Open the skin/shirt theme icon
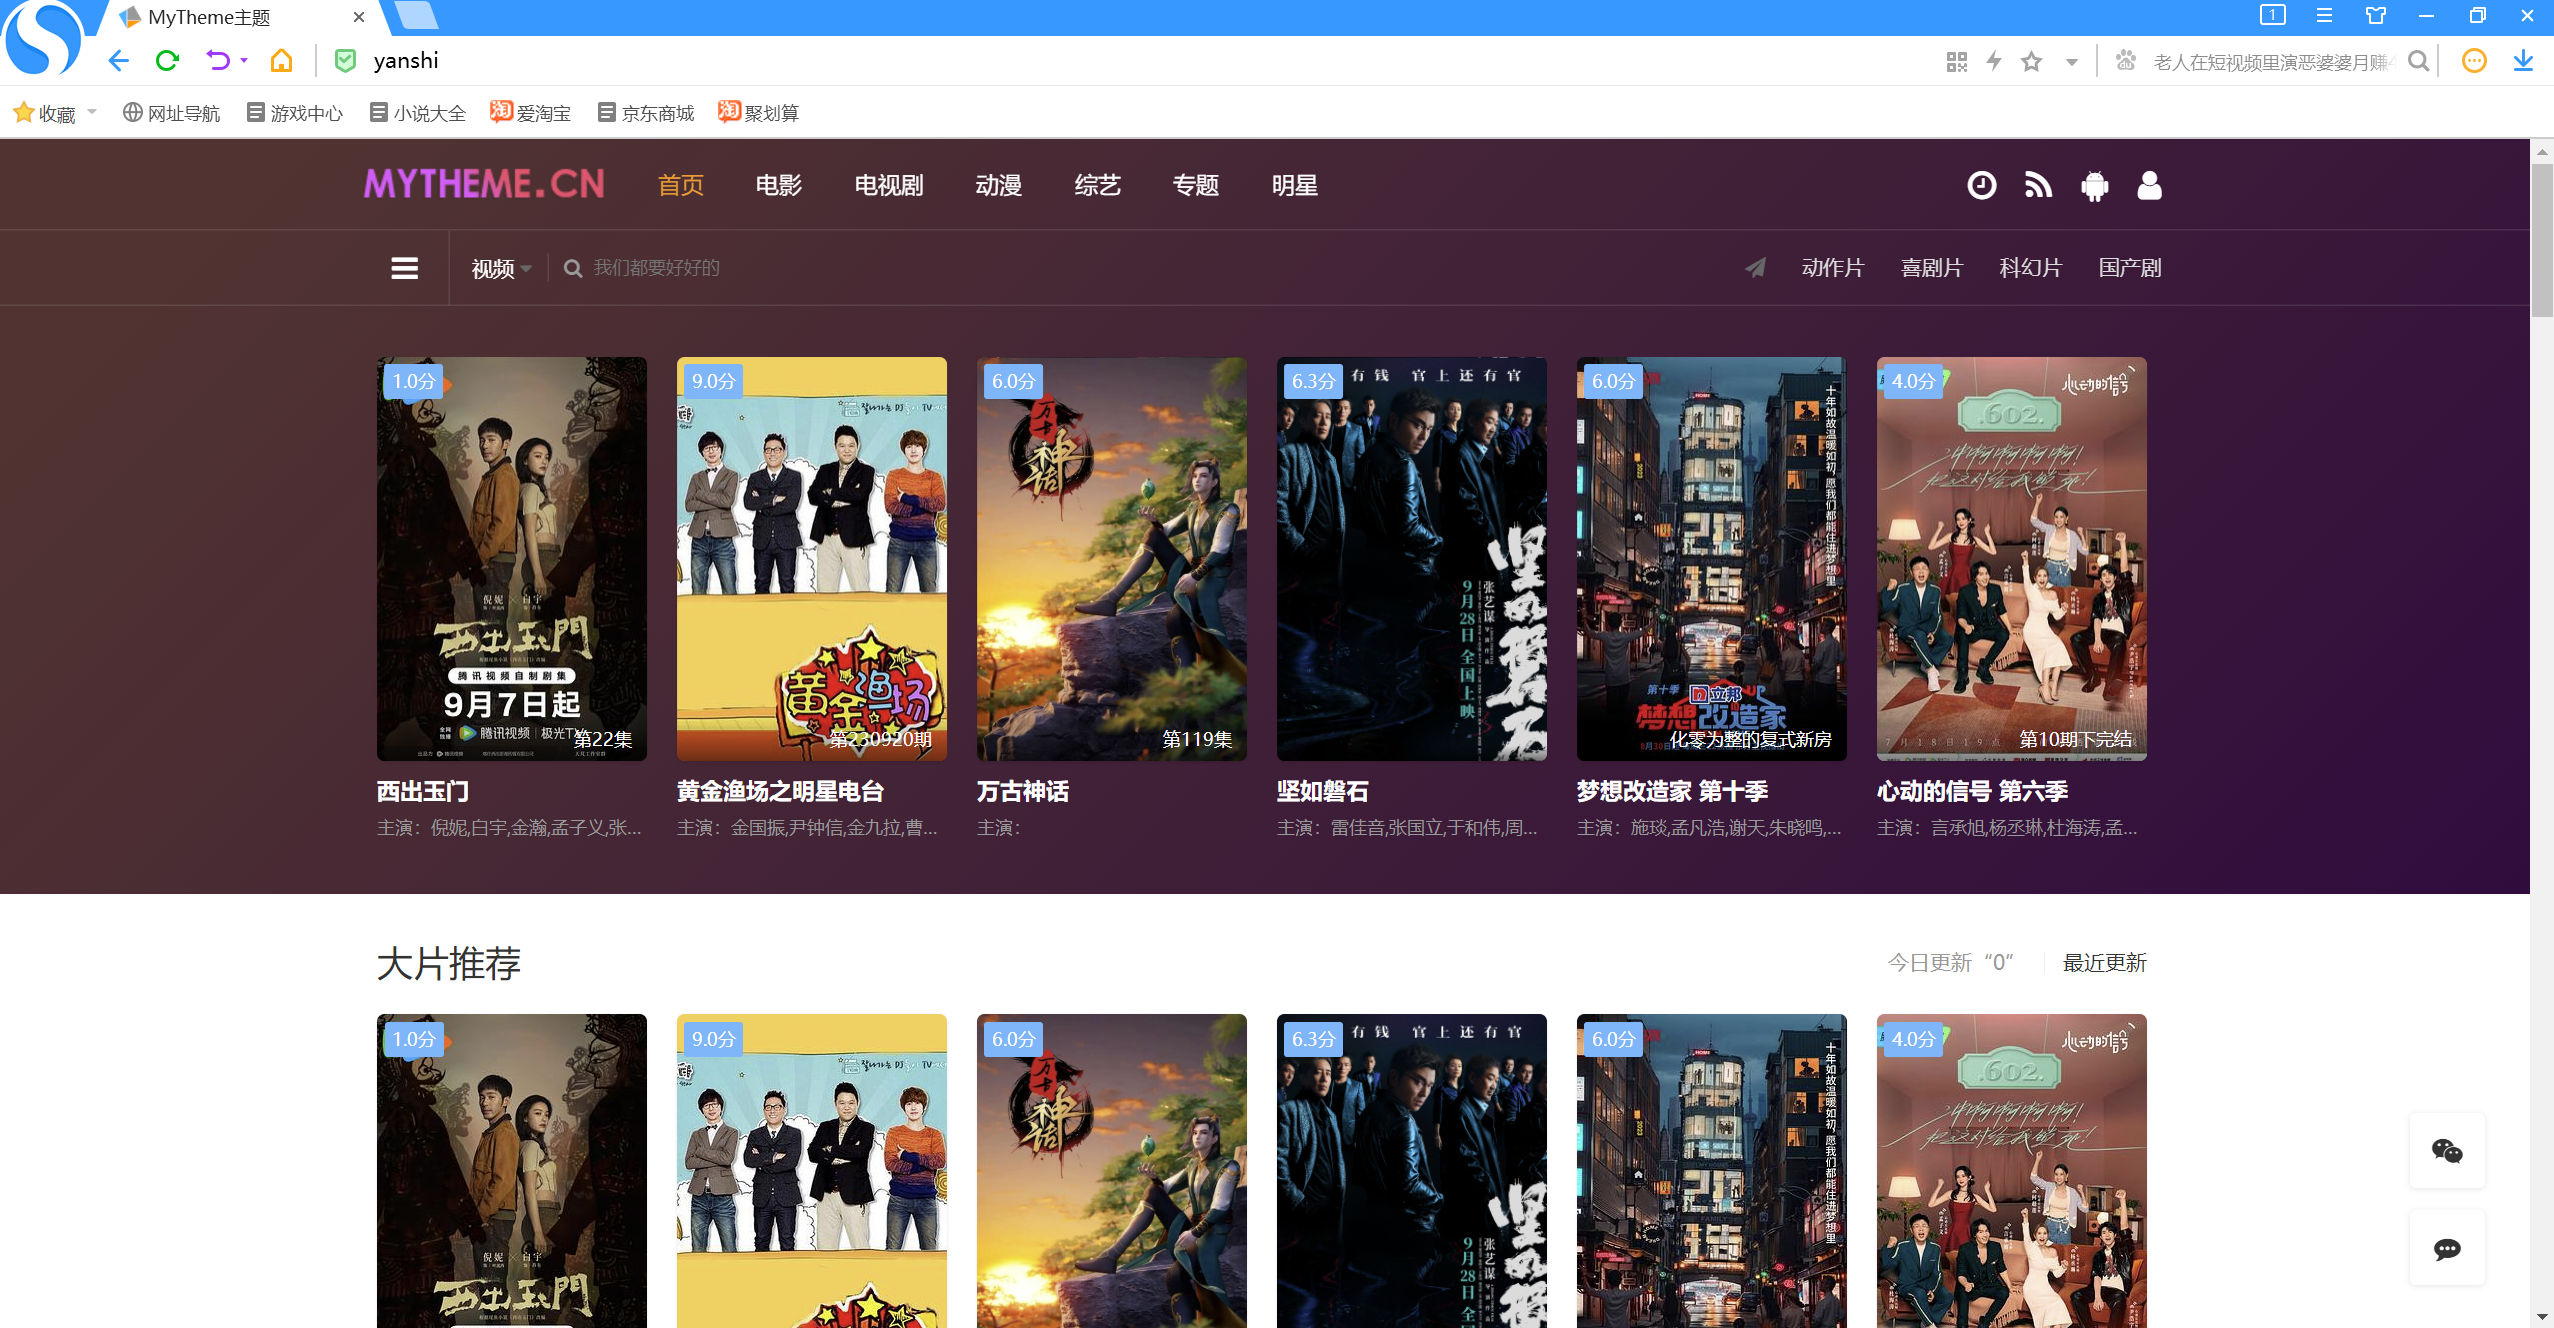 (2375, 15)
